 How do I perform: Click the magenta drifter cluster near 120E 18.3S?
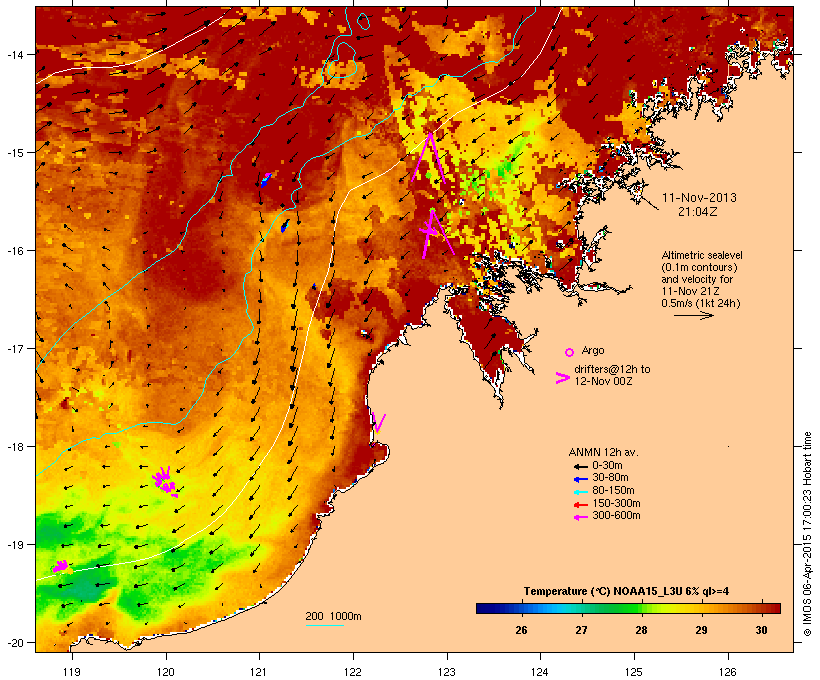(x=165, y=480)
